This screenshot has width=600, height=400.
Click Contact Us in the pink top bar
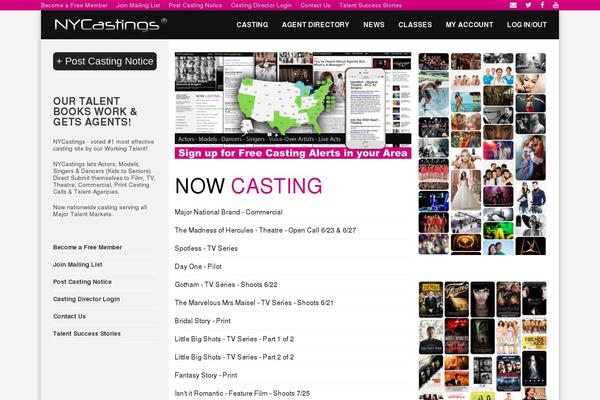point(315,5)
